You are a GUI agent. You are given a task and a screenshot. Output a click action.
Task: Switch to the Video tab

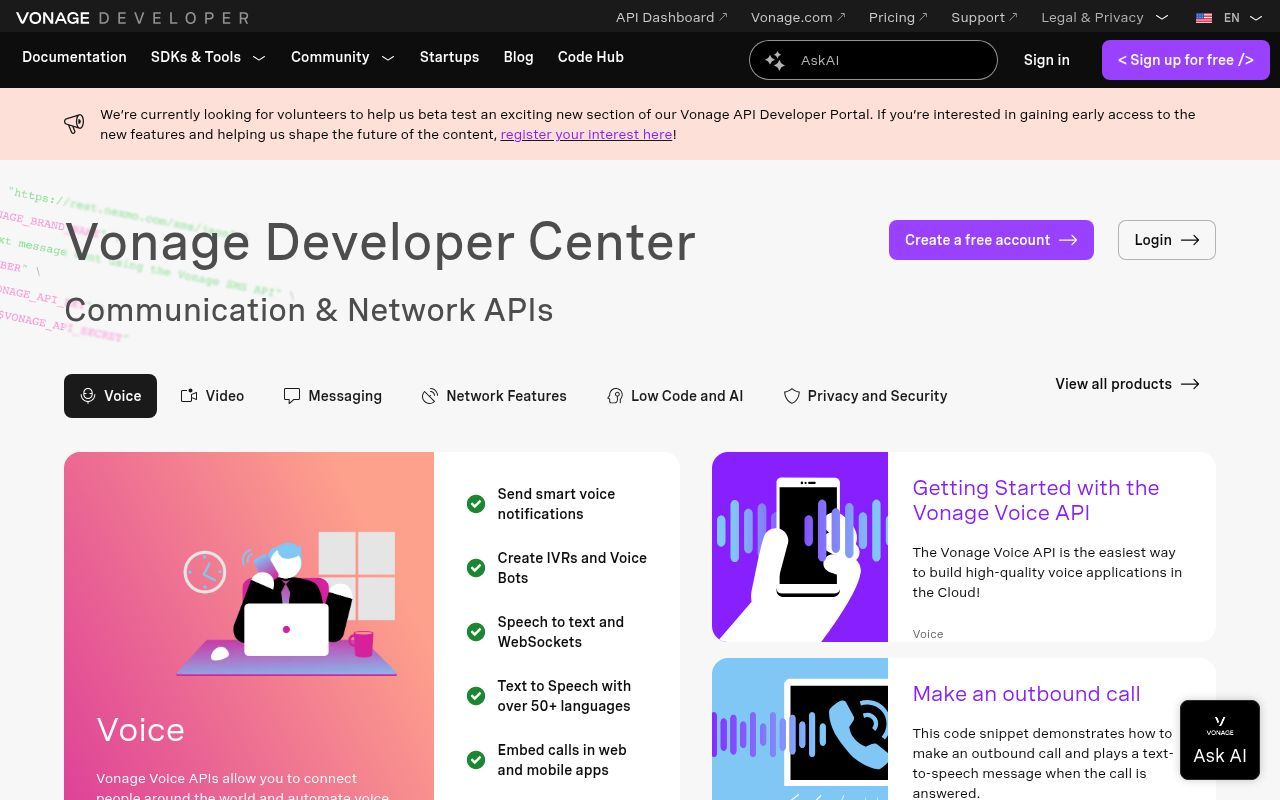pos(212,396)
